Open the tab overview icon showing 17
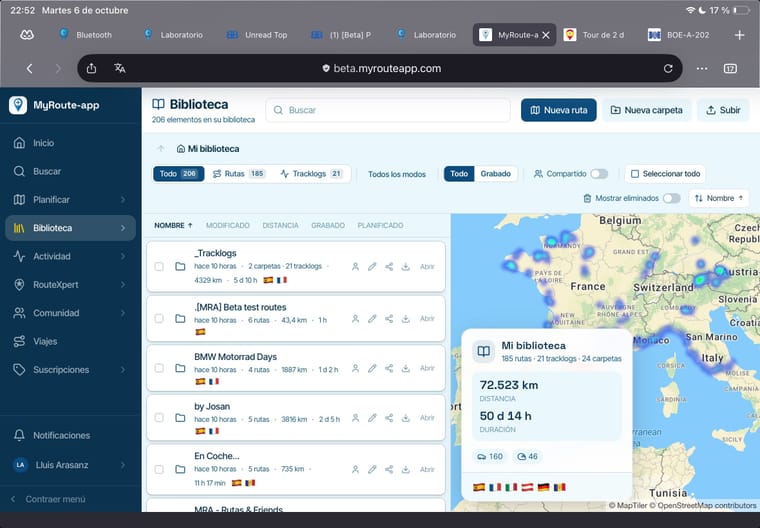Viewport: 760px width, 528px height. click(730, 68)
